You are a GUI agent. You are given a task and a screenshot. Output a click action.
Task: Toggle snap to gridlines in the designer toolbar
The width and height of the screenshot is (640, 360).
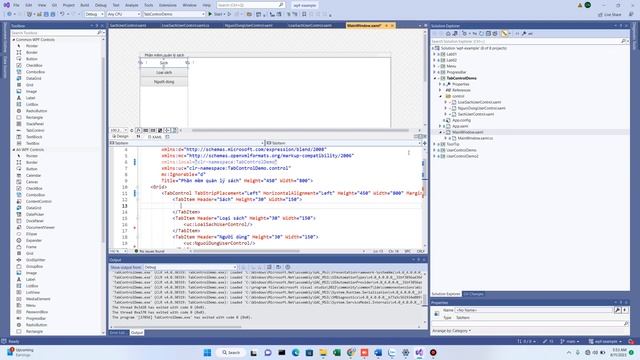pyautogui.click(x=153, y=130)
